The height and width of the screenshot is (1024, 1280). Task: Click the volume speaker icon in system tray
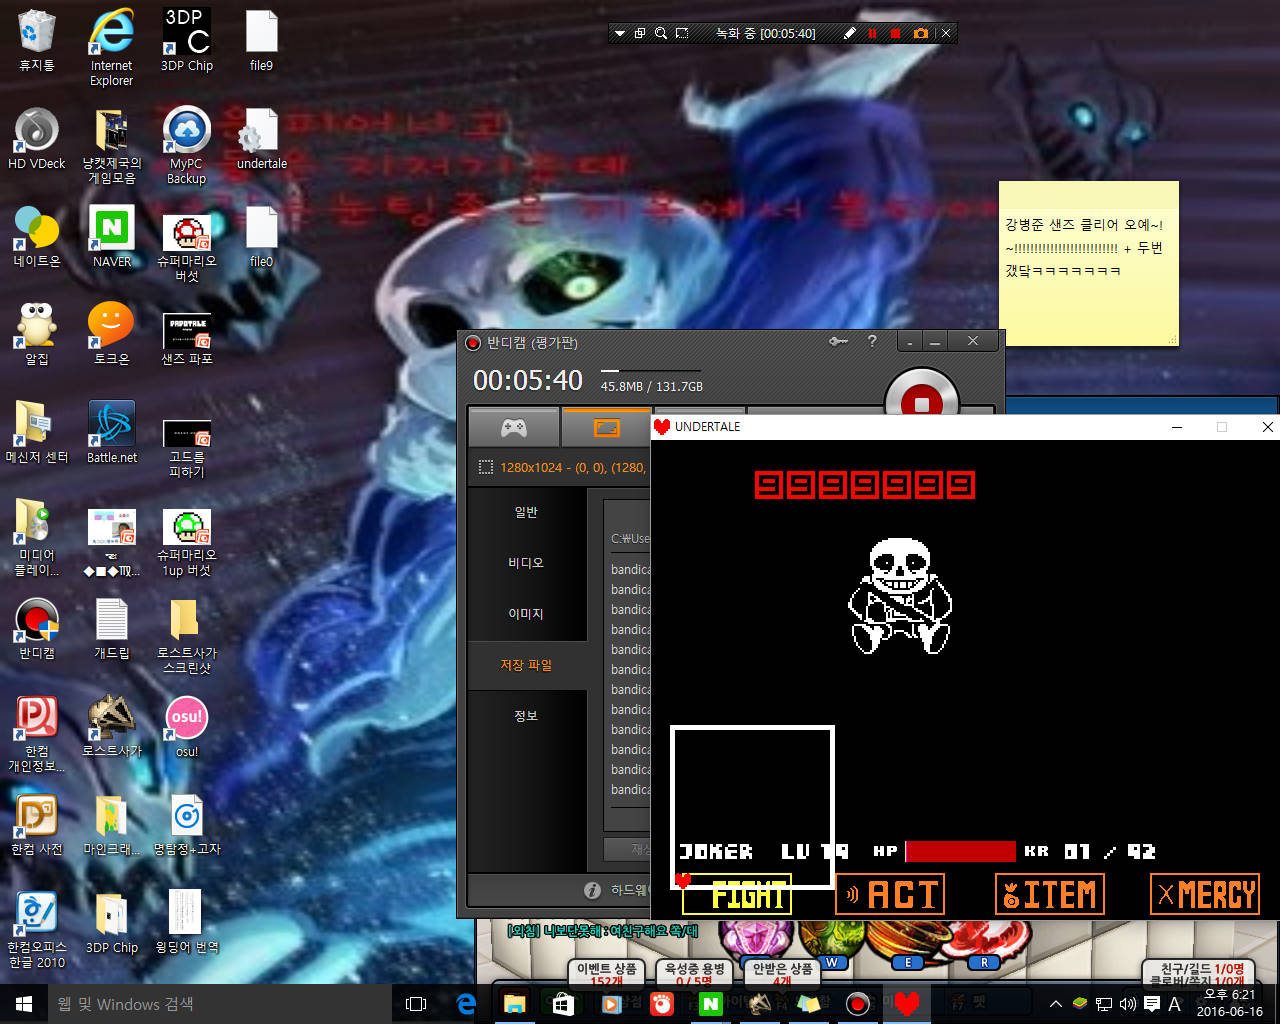click(x=1128, y=1004)
